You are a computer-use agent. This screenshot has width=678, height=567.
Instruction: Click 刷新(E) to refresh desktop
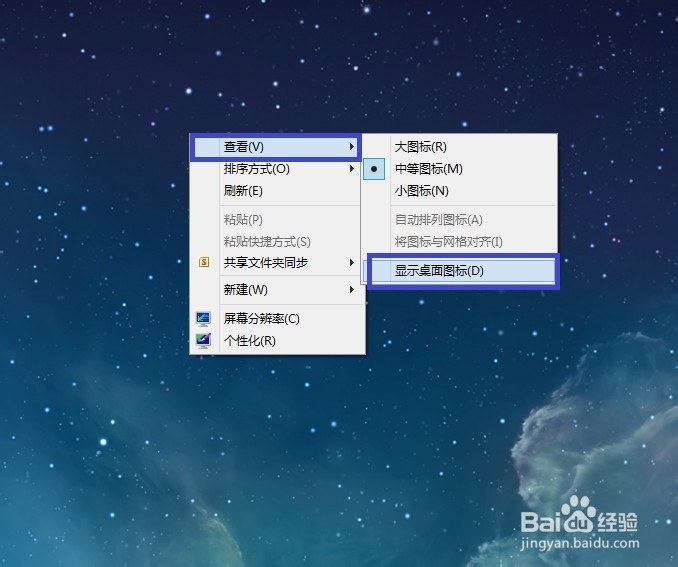pyautogui.click(x=275, y=191)
